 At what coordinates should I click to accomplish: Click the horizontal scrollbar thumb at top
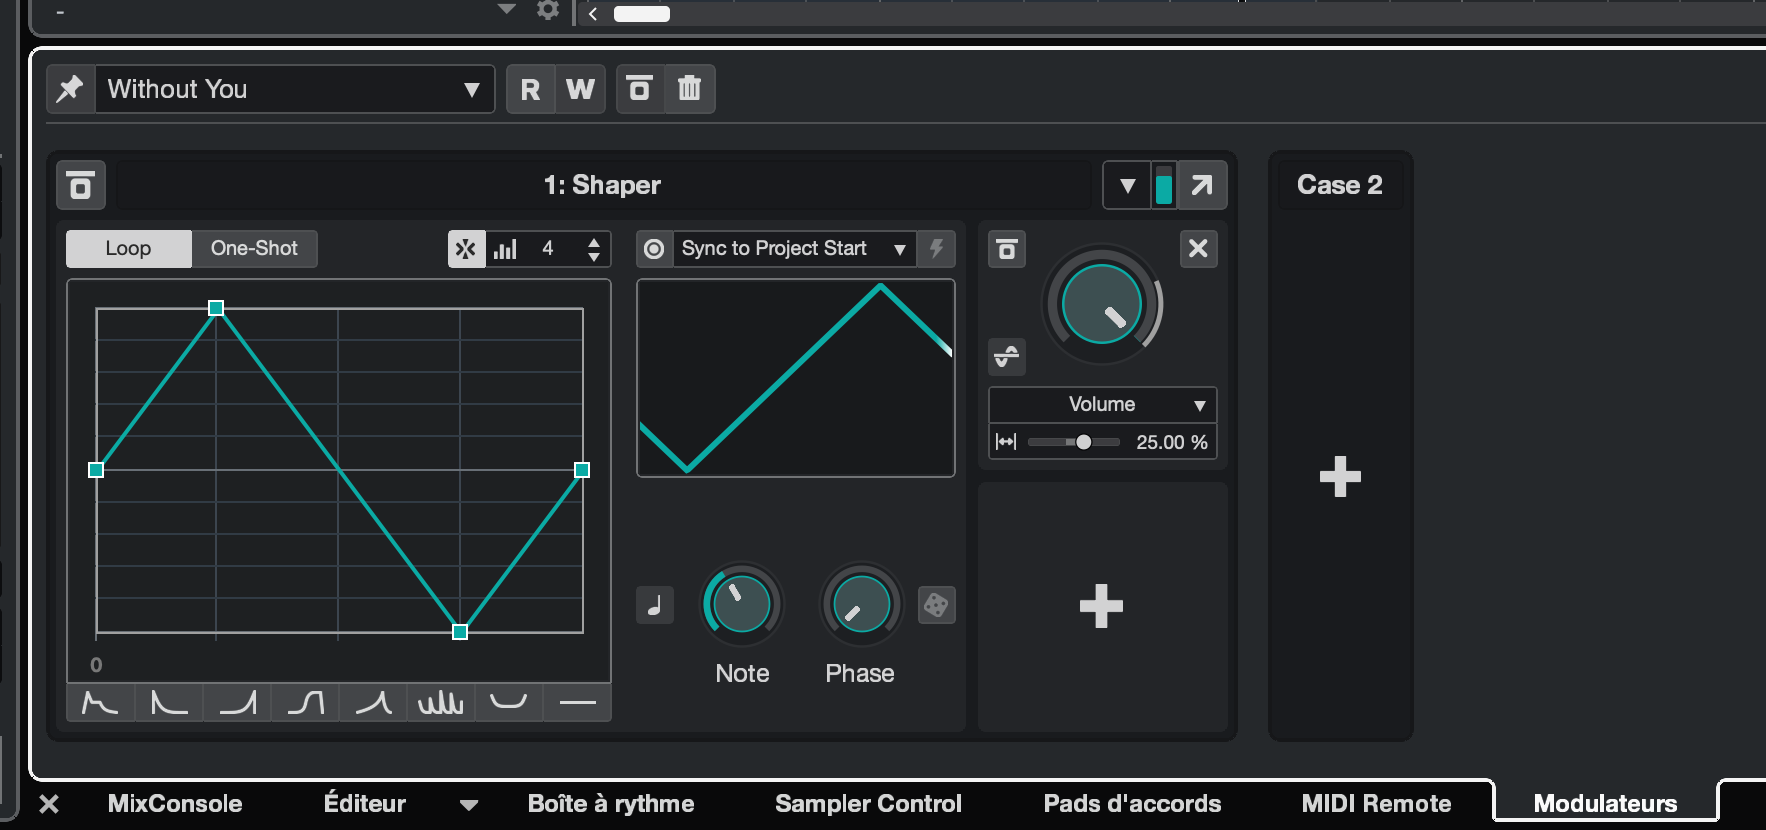click(642, 14)
